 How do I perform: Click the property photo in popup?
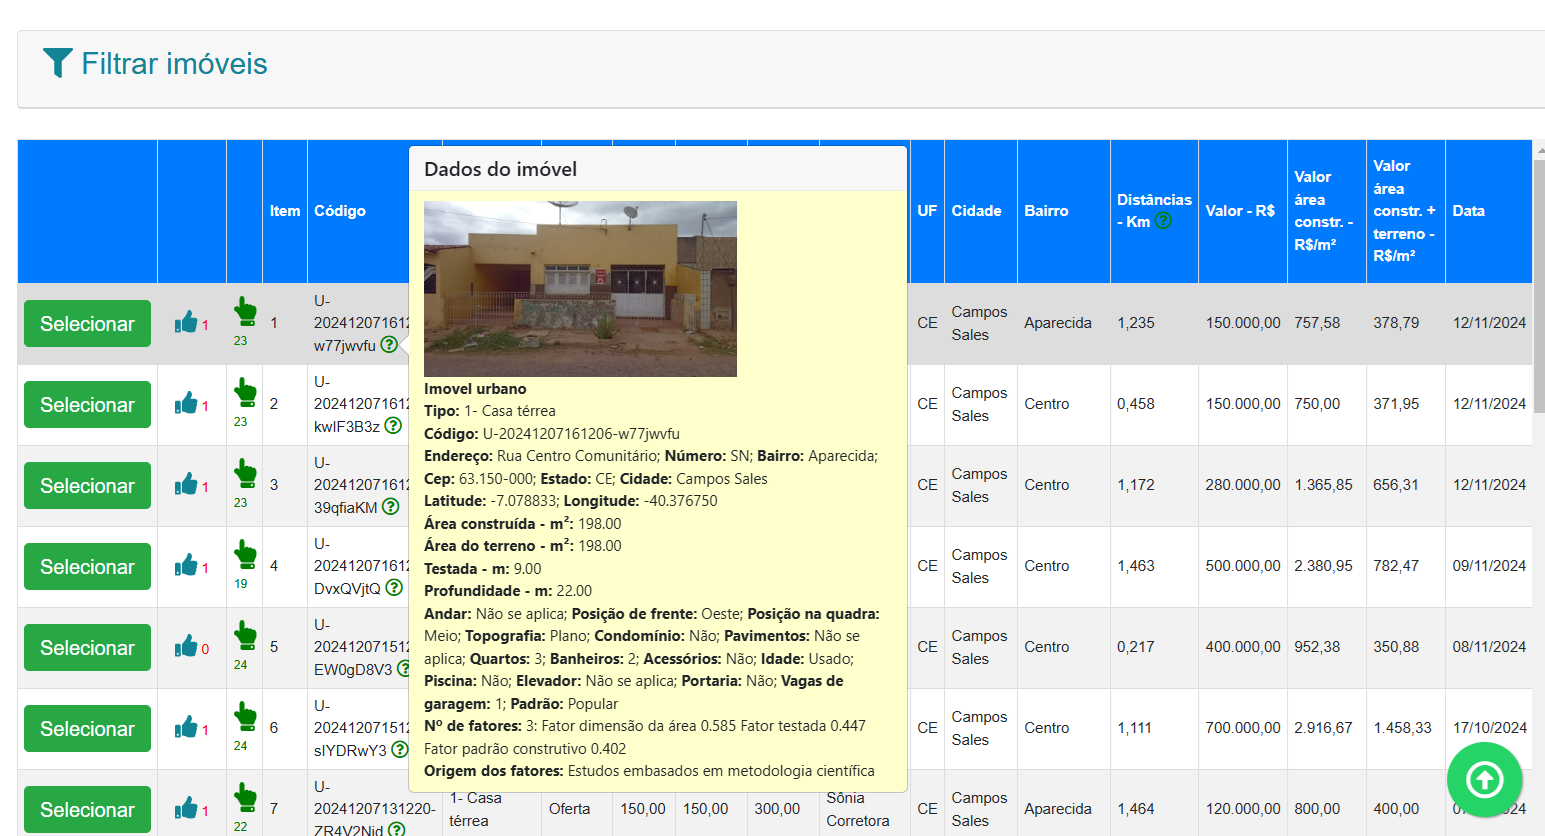click(x=580, y=289)
